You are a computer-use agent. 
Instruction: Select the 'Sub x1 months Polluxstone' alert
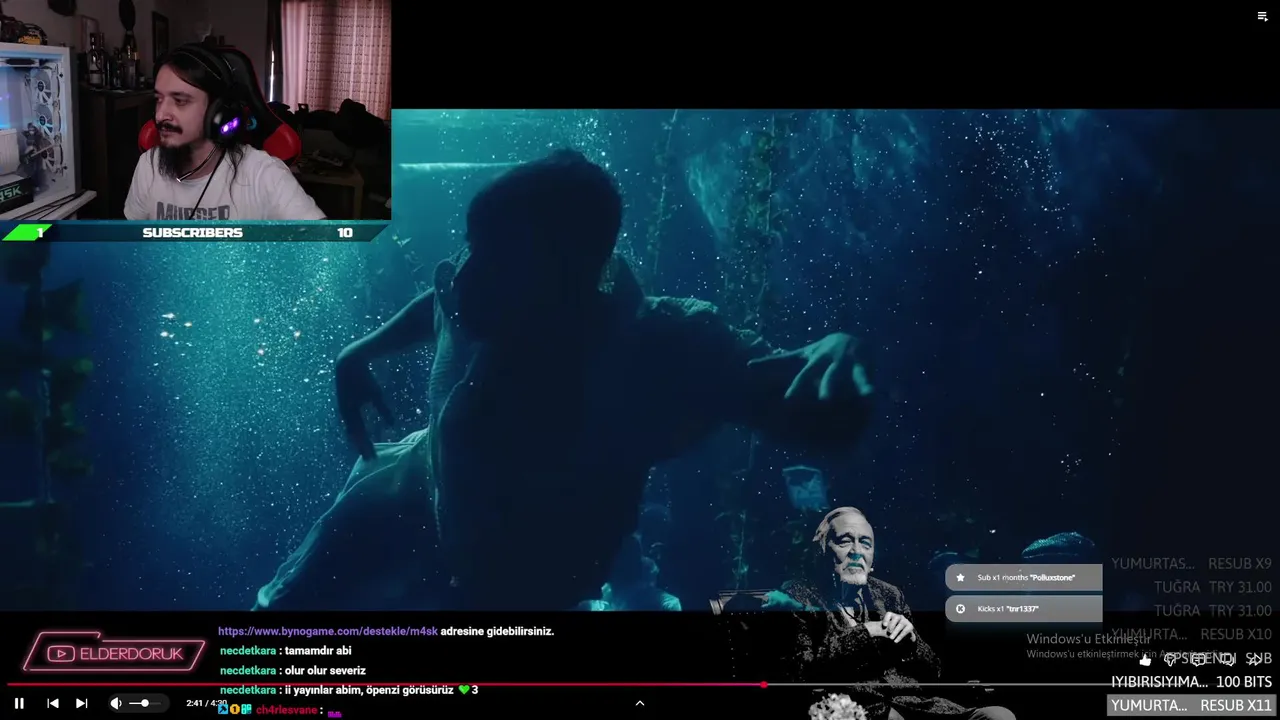tap(1024, 577)
